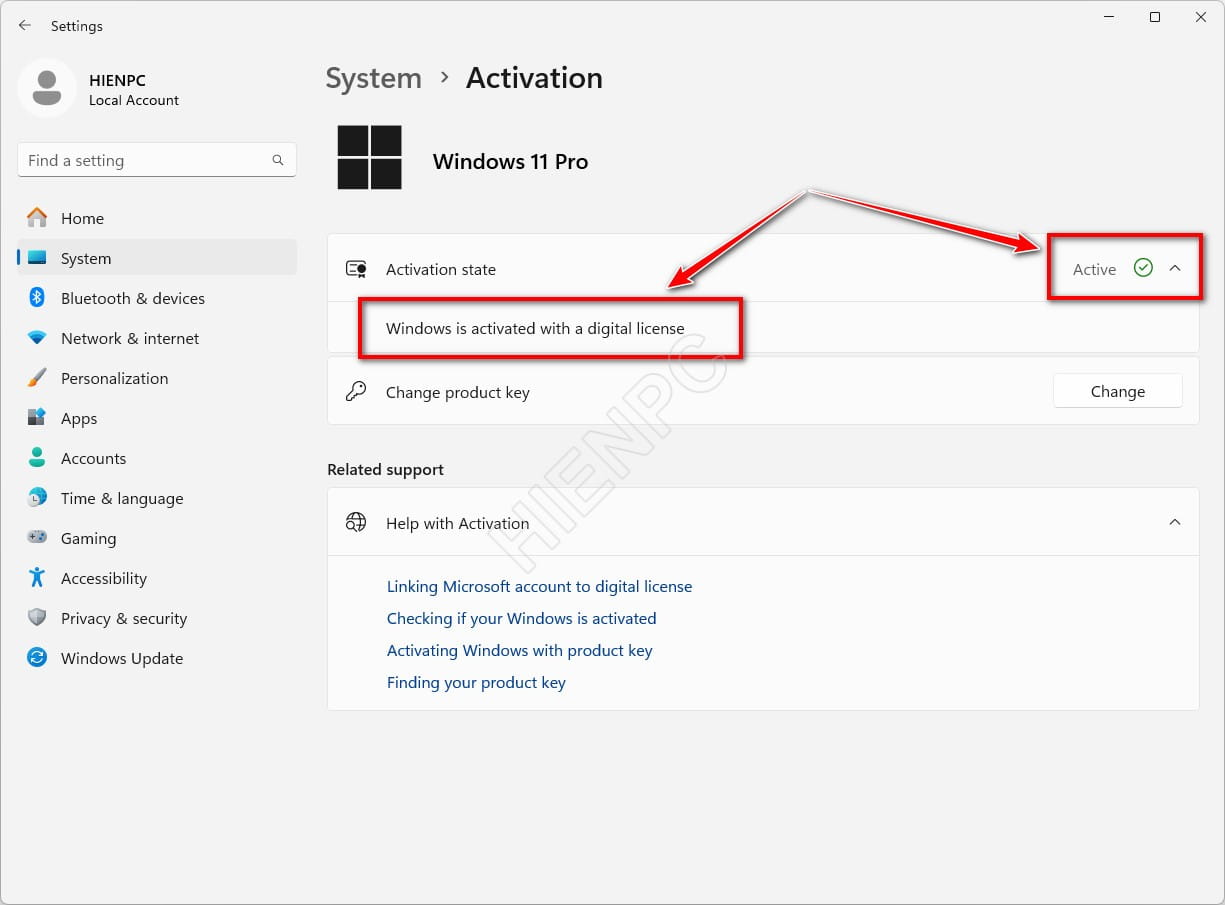Minimize the Settings window

pyautogui.click(x=1109, y=17)
